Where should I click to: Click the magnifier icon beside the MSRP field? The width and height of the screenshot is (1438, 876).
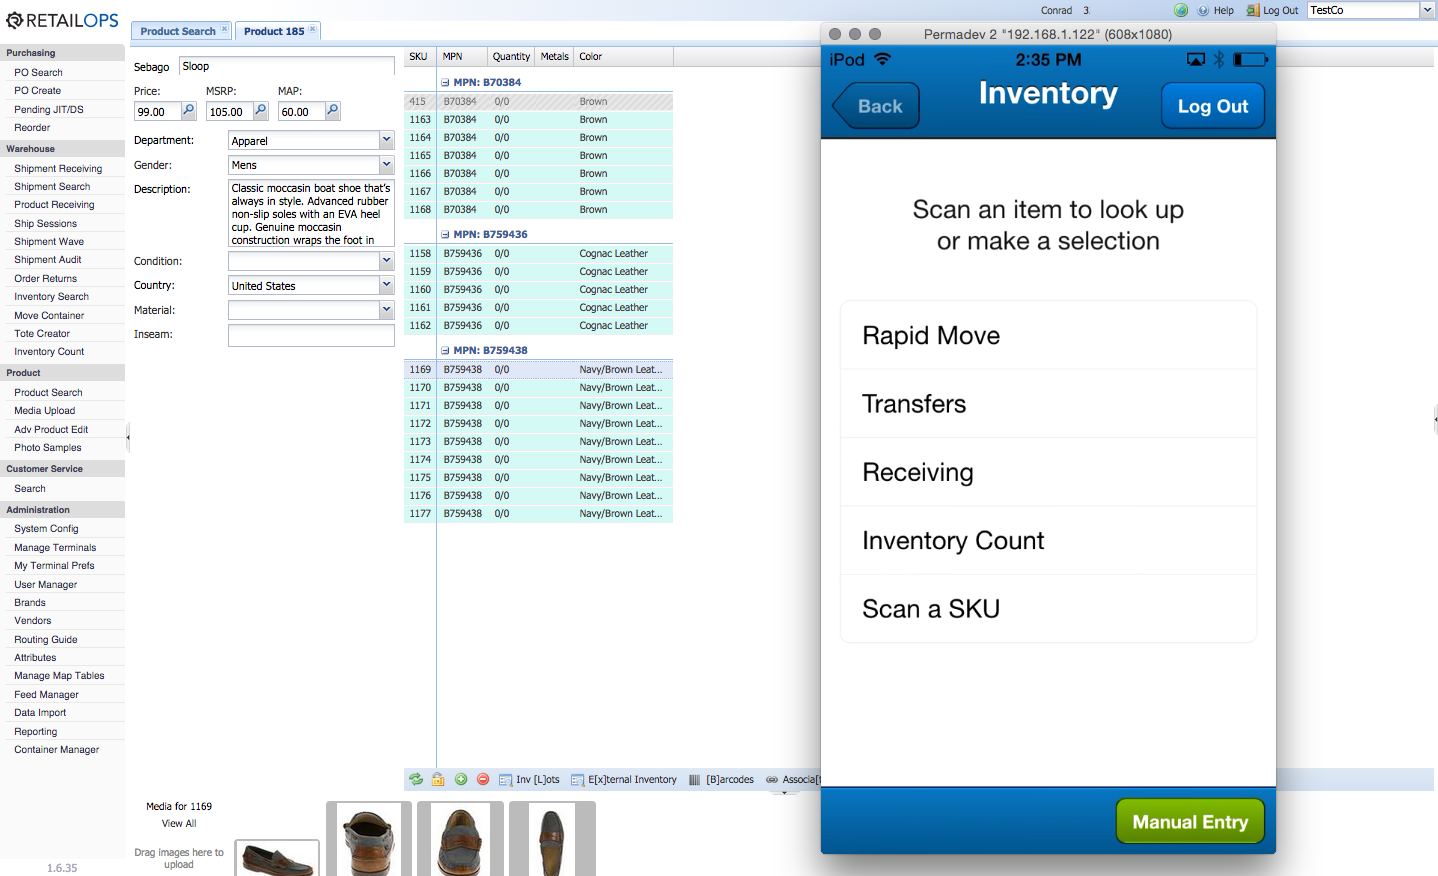point(261,111)
